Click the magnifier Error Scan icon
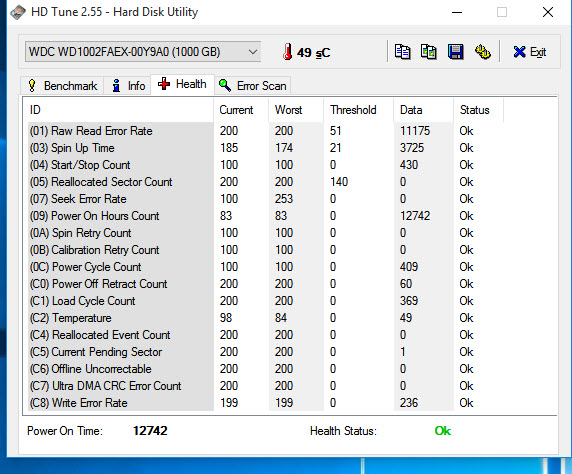 click(x=225, y=85)
